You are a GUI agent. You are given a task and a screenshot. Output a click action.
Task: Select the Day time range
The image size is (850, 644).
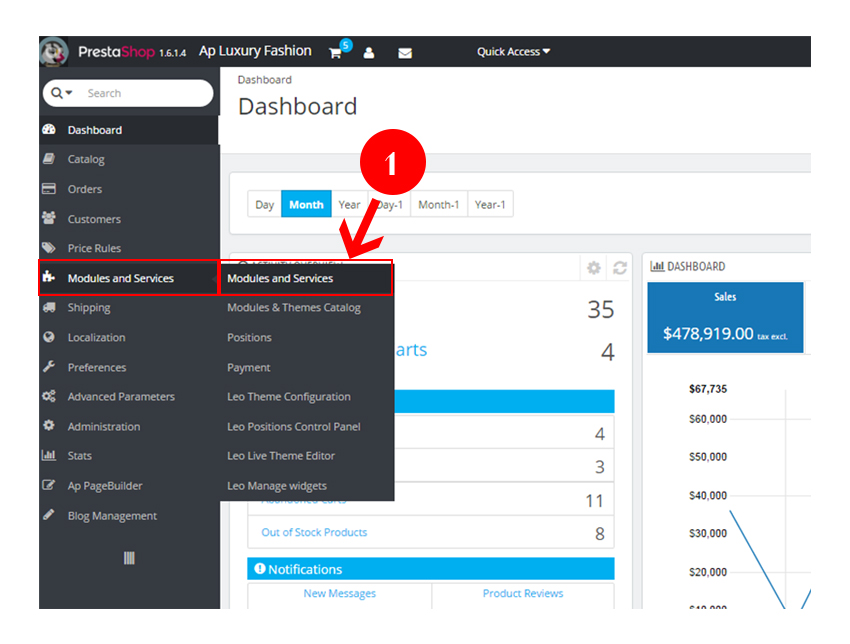click(264, 205)
